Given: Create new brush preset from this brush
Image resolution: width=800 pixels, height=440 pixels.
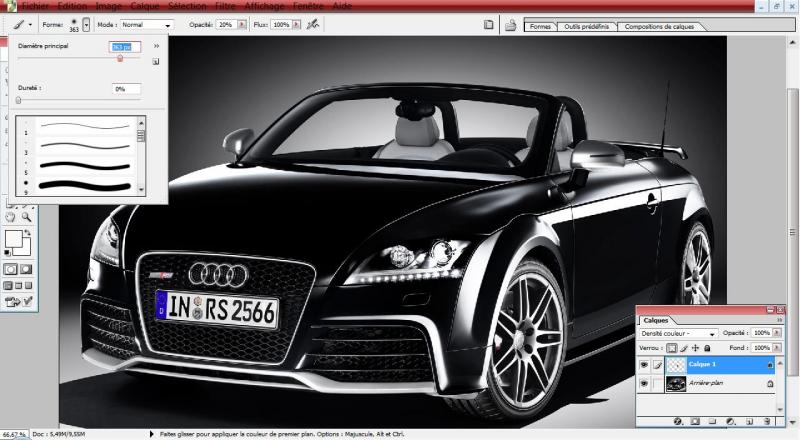Looking at the screenshot, I should point(156,61).
